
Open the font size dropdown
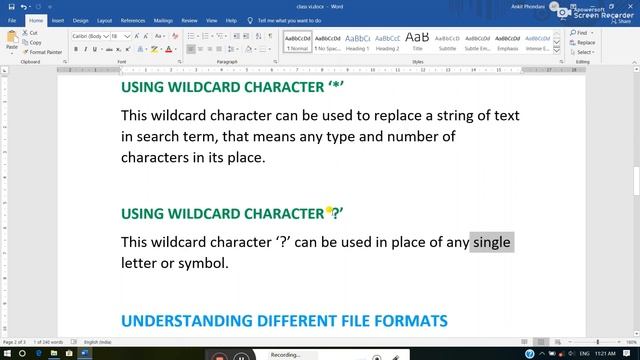click(x=127, y=36)
